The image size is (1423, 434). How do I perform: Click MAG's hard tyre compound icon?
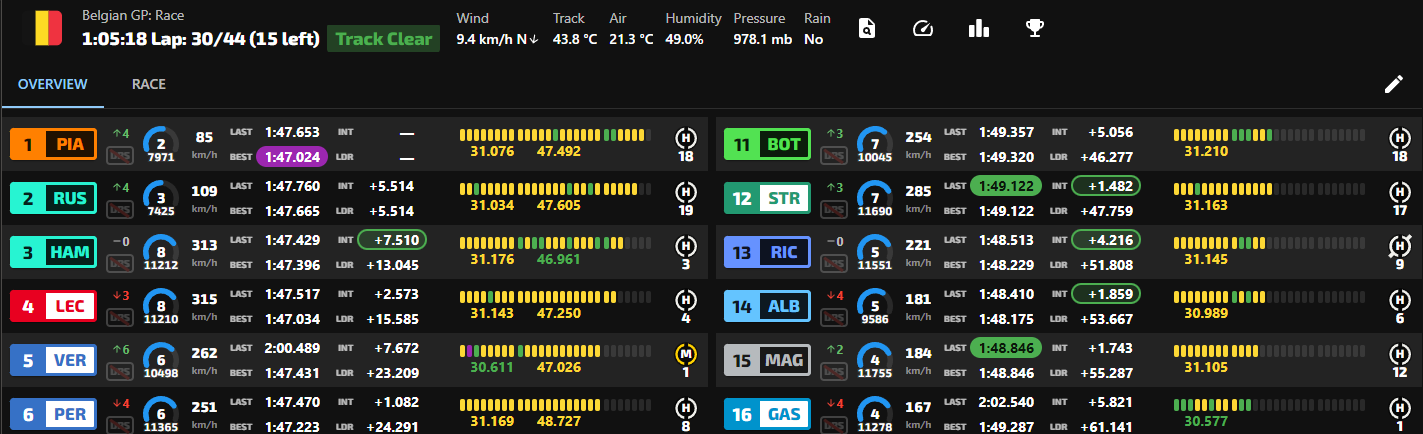[x=1400, y=352]
